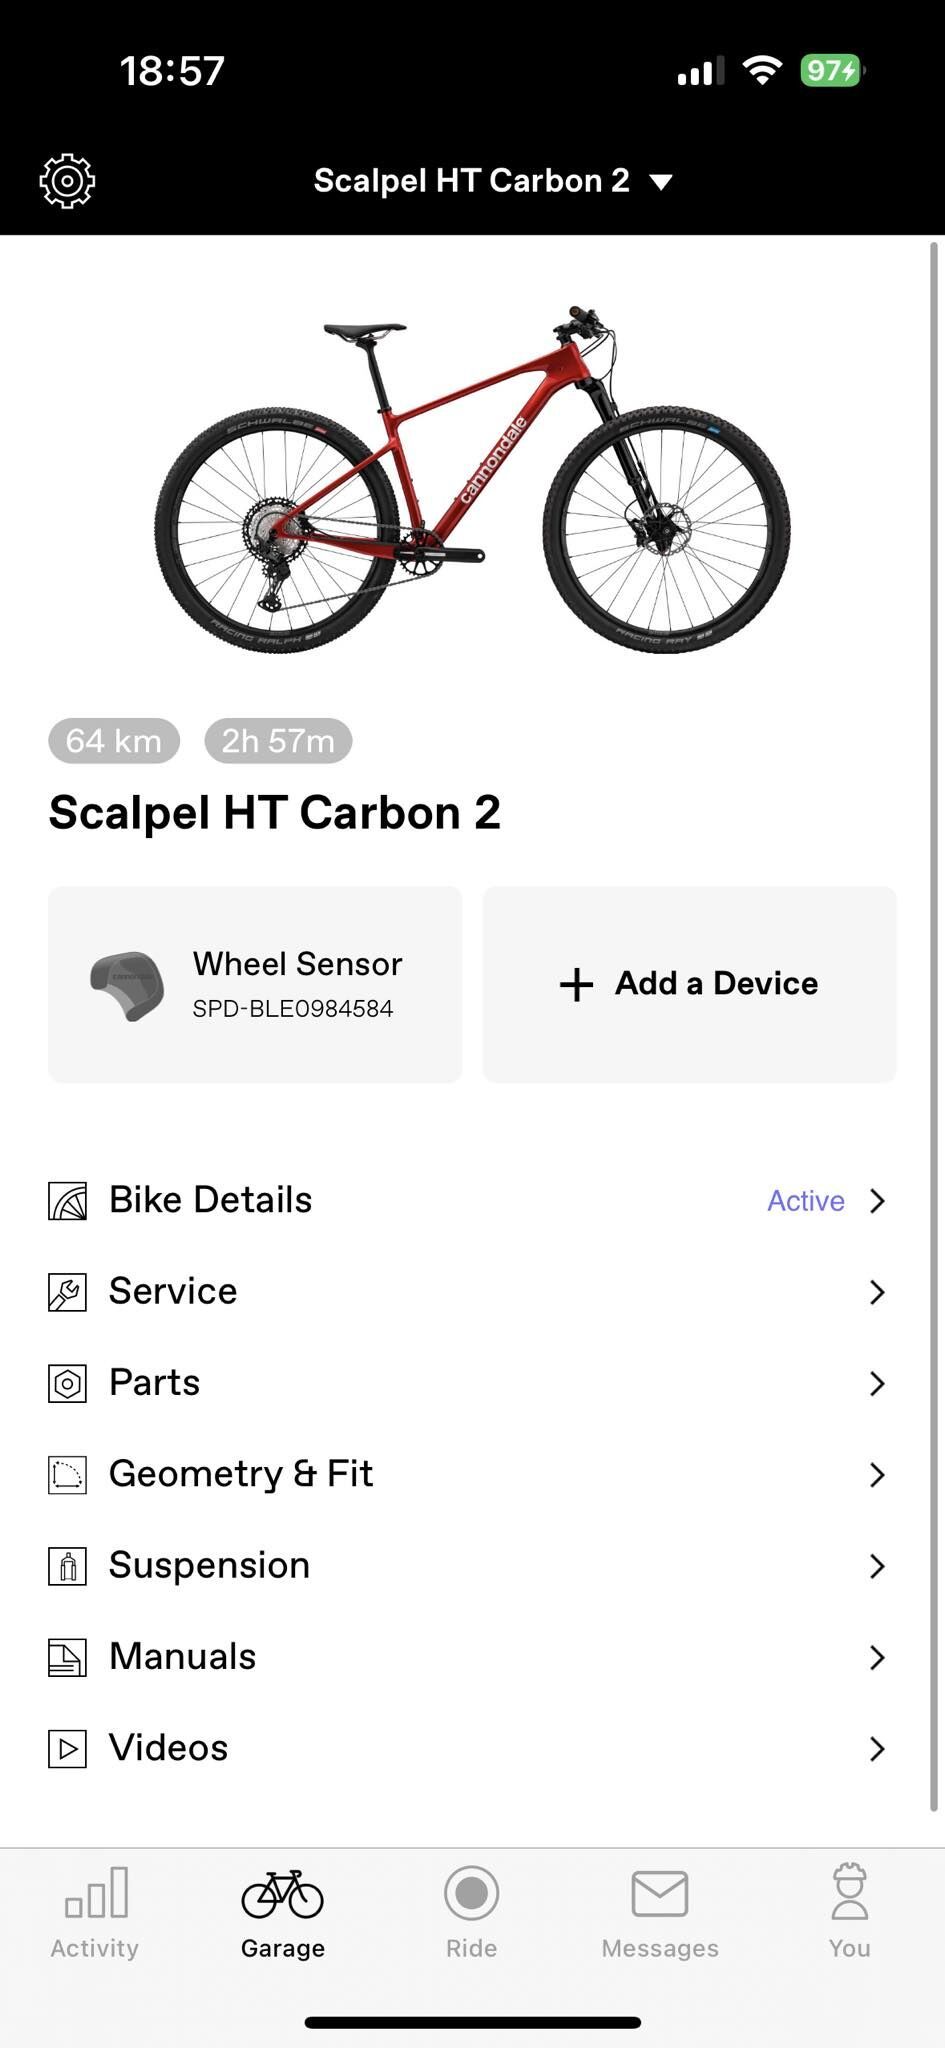Tap the Videos play icon
This screenshot has height=2048, width=945.
point(67,1749)
